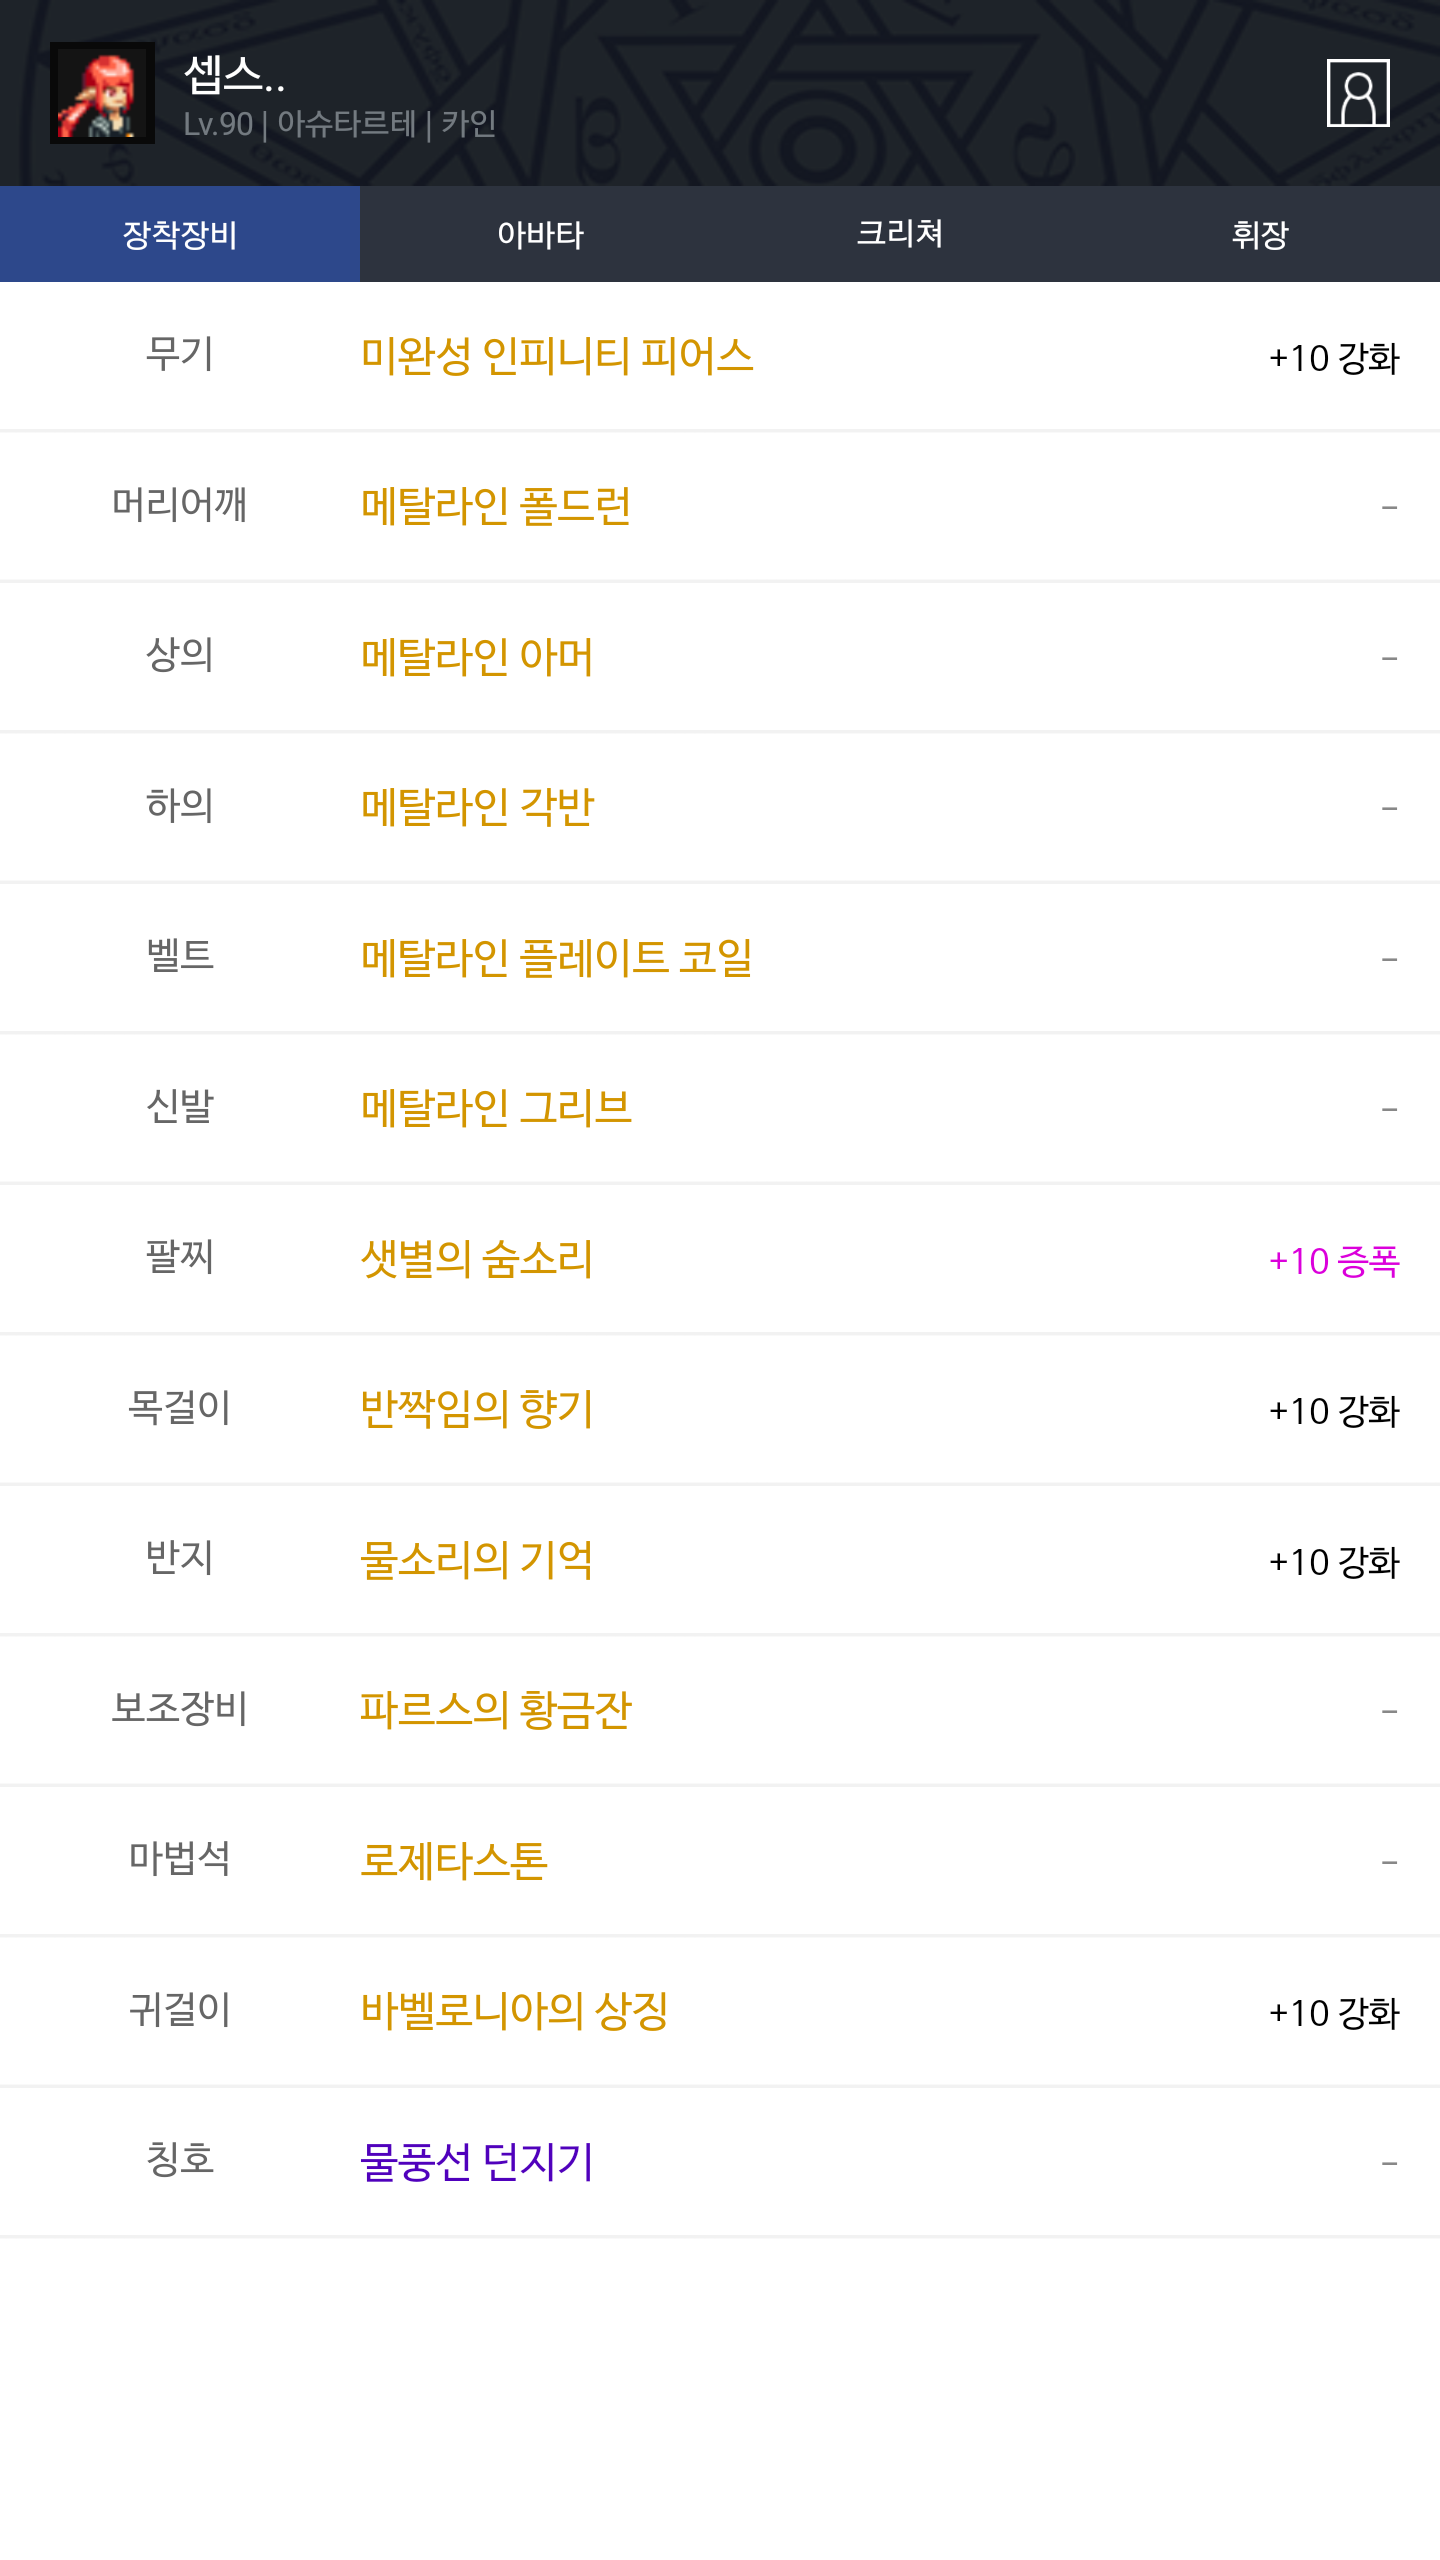View earring 바벨로니아의 상징
This screenshot has height=2560, width=1440.
click(514, 2011)
